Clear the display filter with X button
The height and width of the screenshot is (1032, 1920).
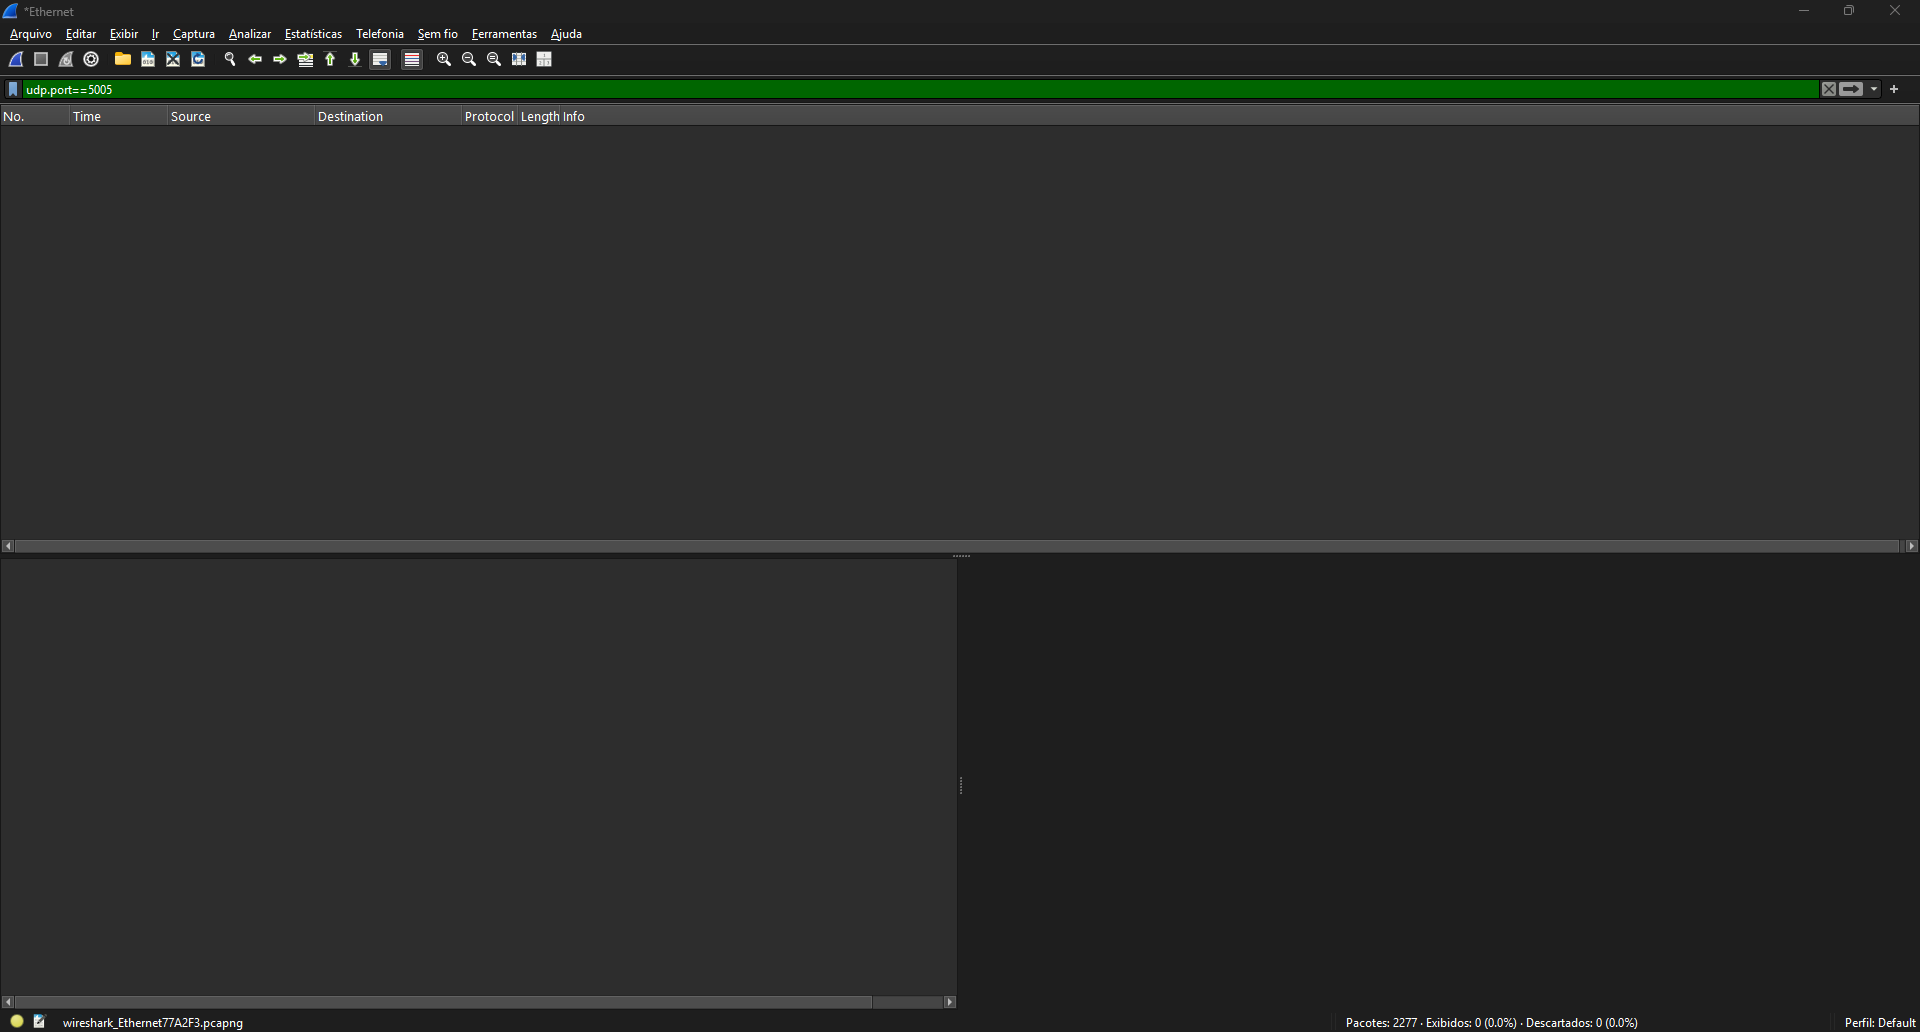coord(1828,90)
